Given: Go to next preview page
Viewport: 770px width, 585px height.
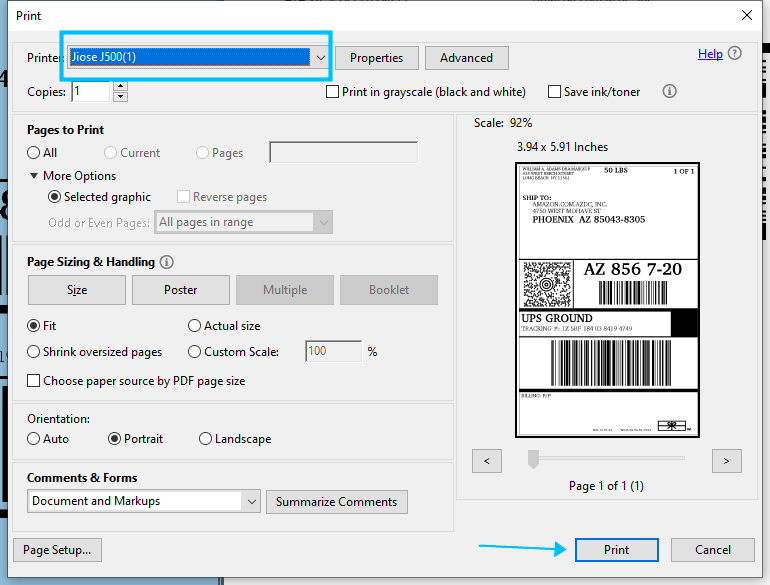Looking at the screenshot, I should click(x=727, y=461).
